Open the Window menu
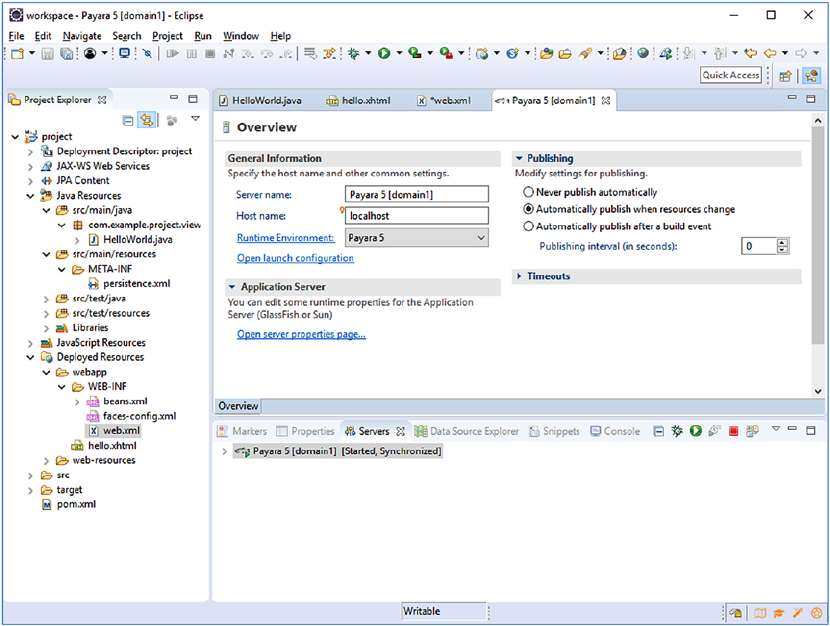The height and width of the screenshot is (626, 830). pyautogui.click(x=241, y=36)
